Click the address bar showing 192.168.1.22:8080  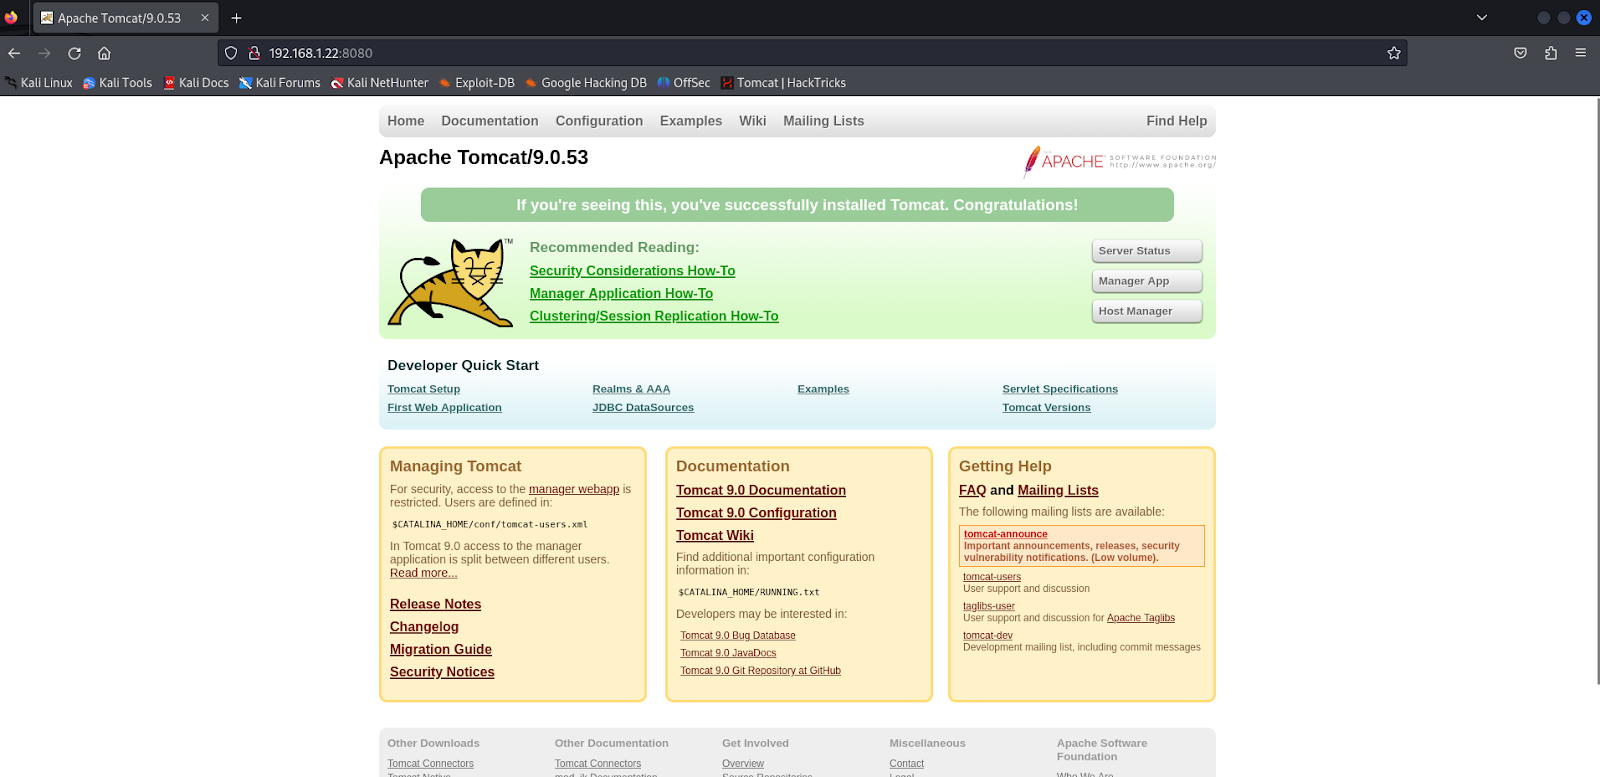click(x=810, y=53)
